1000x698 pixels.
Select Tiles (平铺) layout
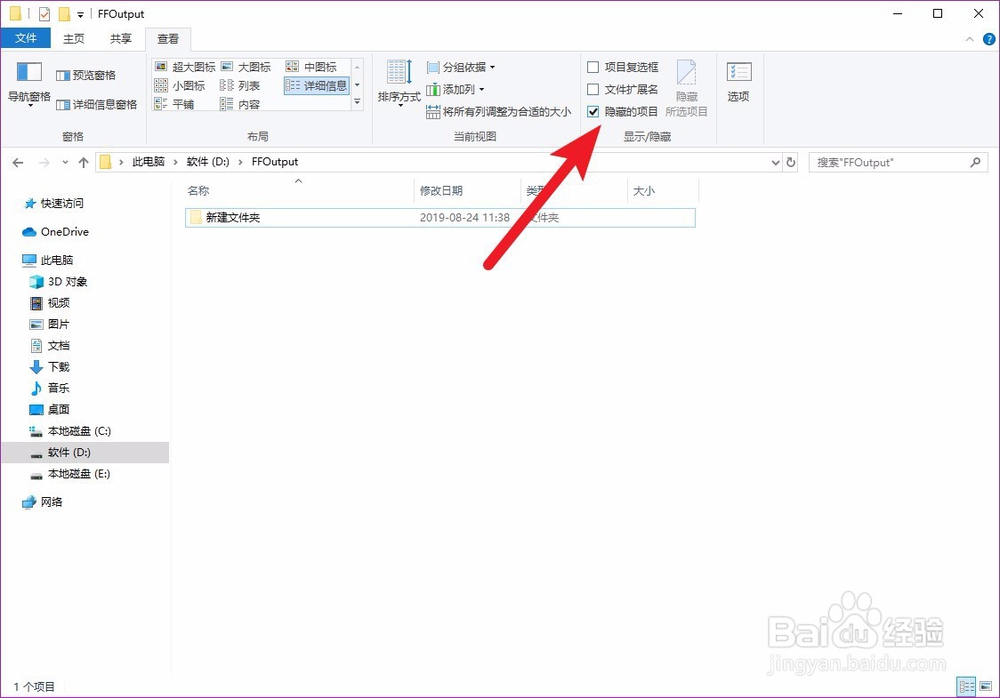point(174,104)
